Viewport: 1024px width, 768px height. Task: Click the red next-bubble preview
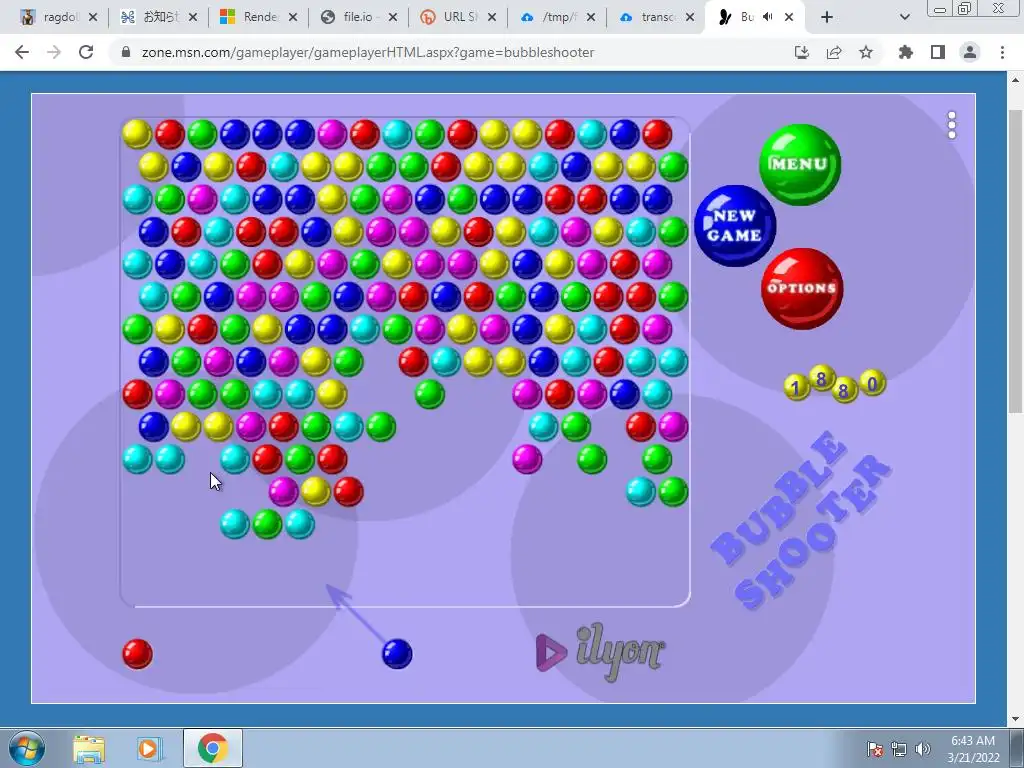137,654
